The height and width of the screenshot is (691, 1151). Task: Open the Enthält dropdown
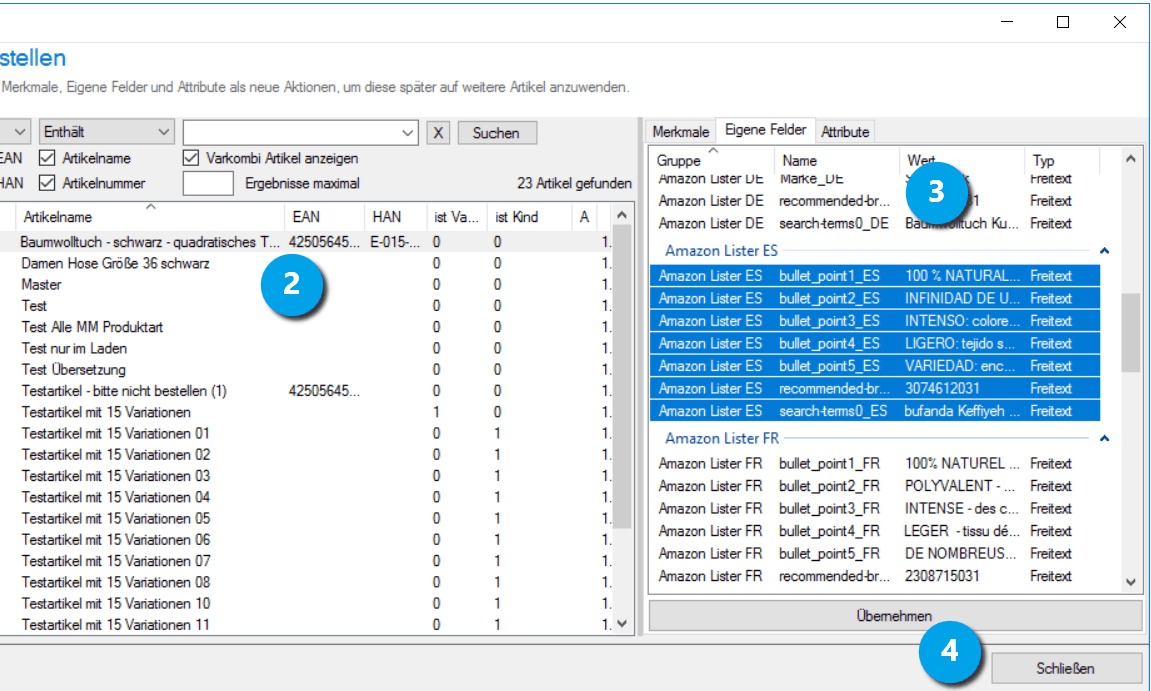(x=106, y=132)
